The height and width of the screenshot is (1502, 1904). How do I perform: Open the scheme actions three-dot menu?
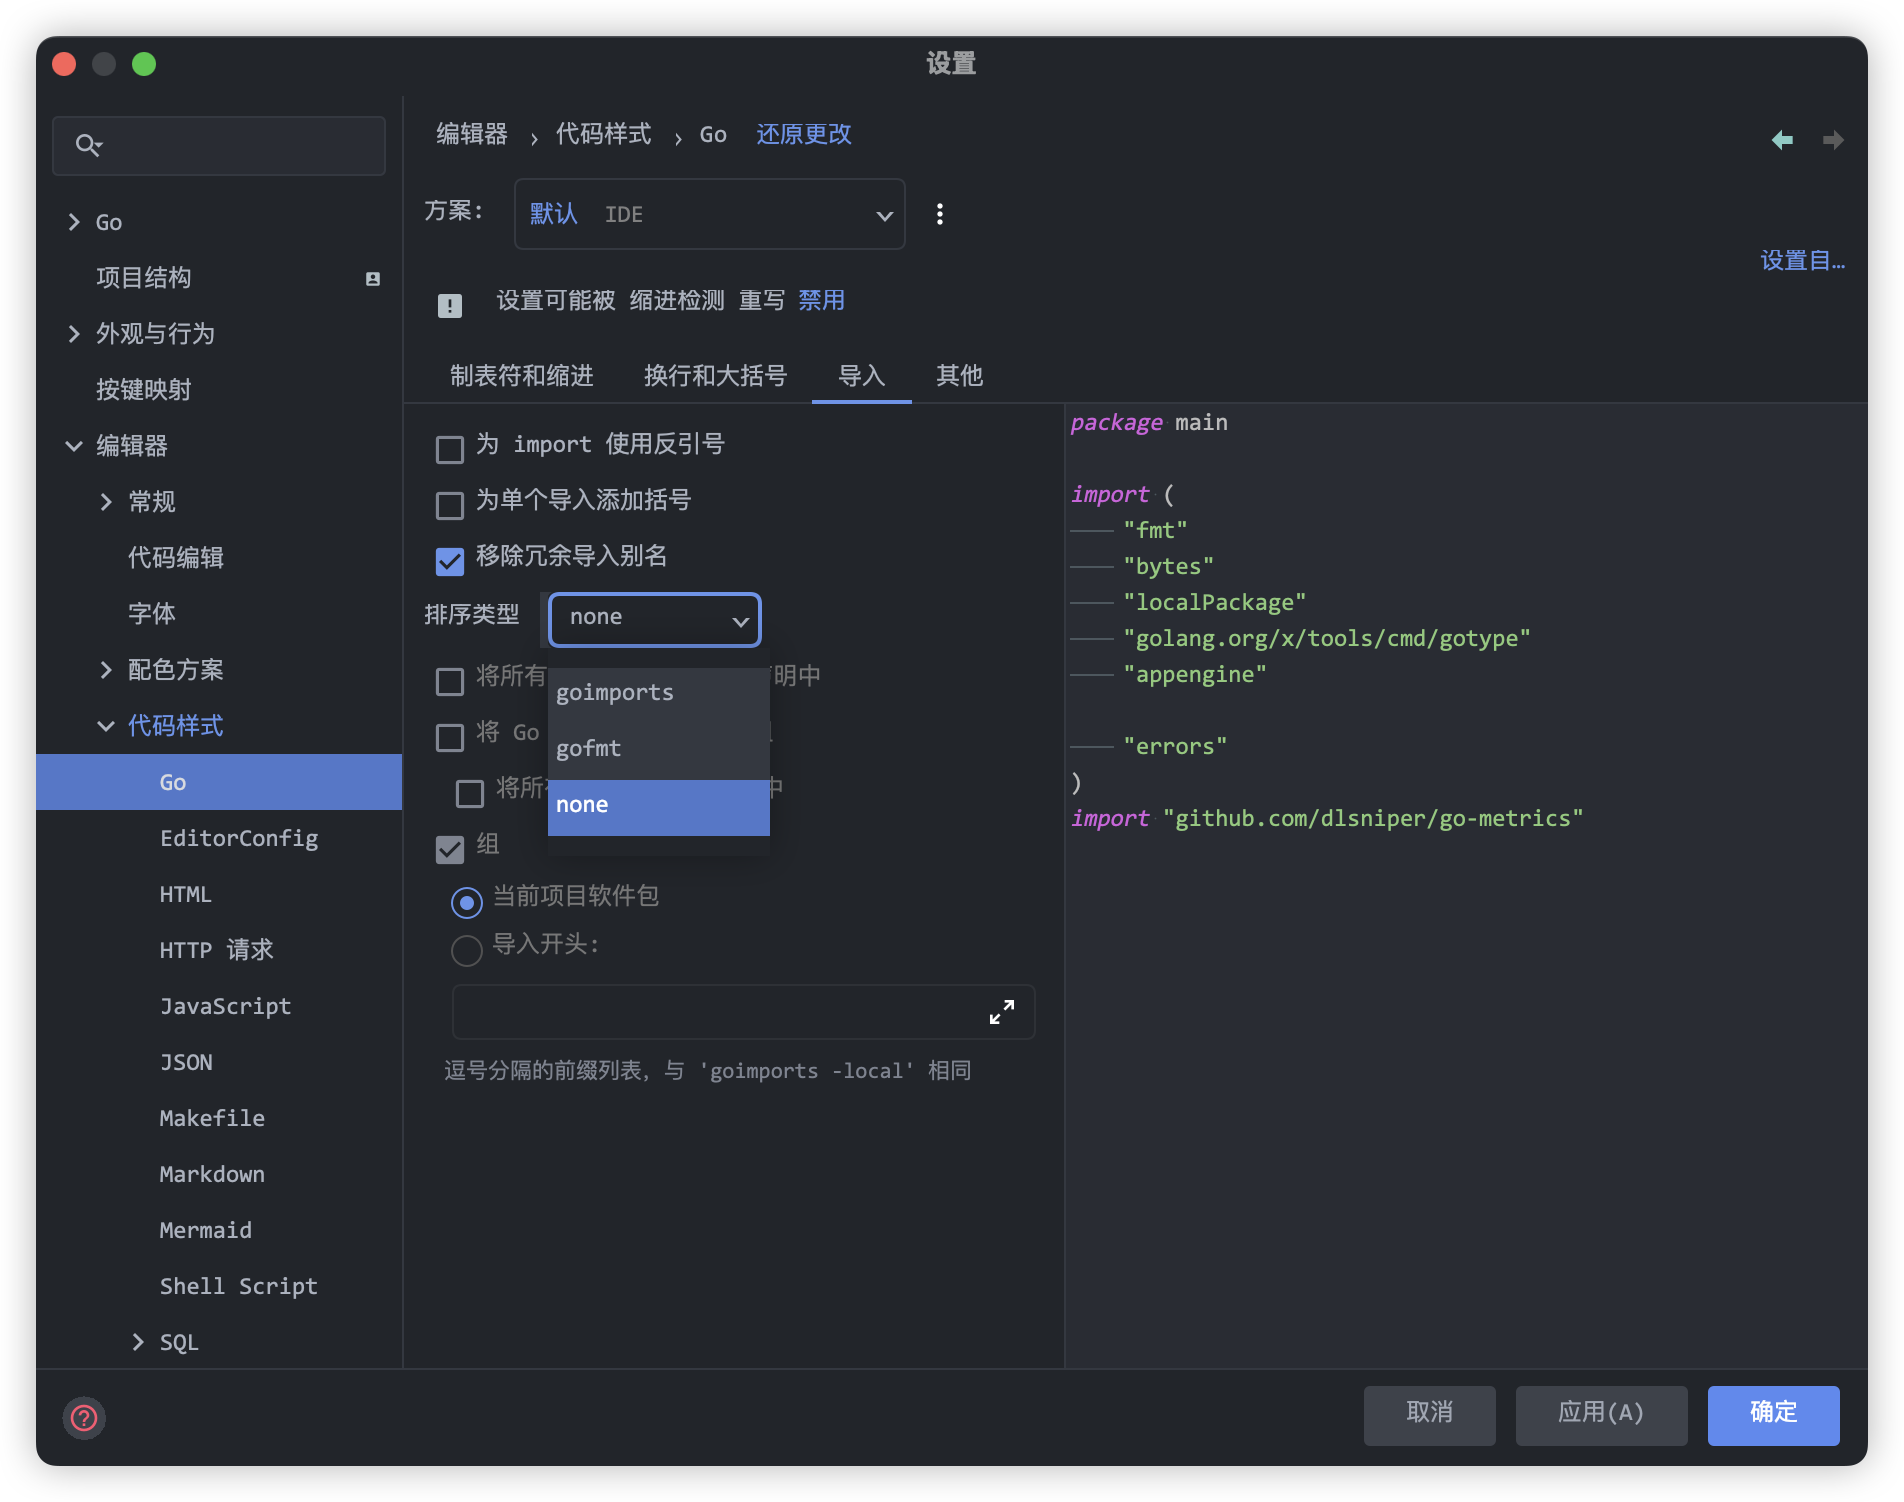939,214
